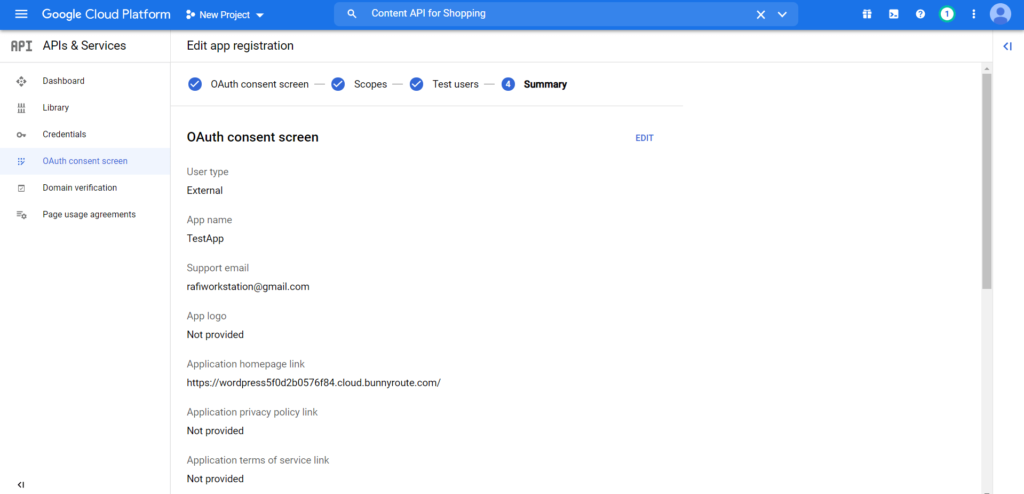1024x494 pixels.
Task: Click the OAuth consent screen section heading
Action: pyautogui.click(x=253, y=137)
